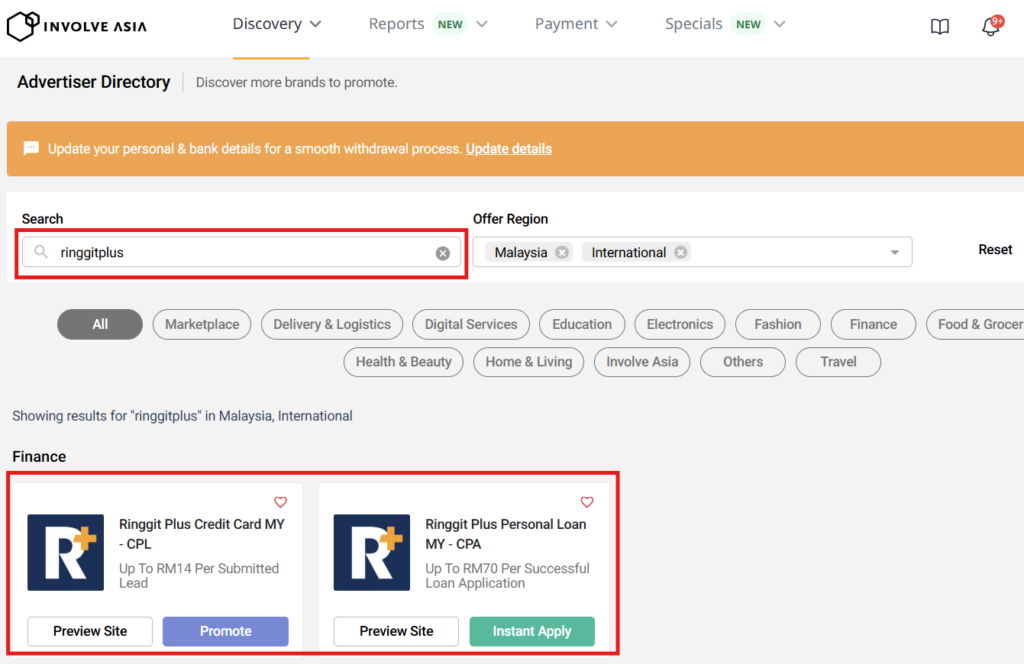Image resolution: width=1024 pixels, height=664 pixels.
Task: Select the Finance category filter
Action: pyautogui.click(x=873, y=324)
